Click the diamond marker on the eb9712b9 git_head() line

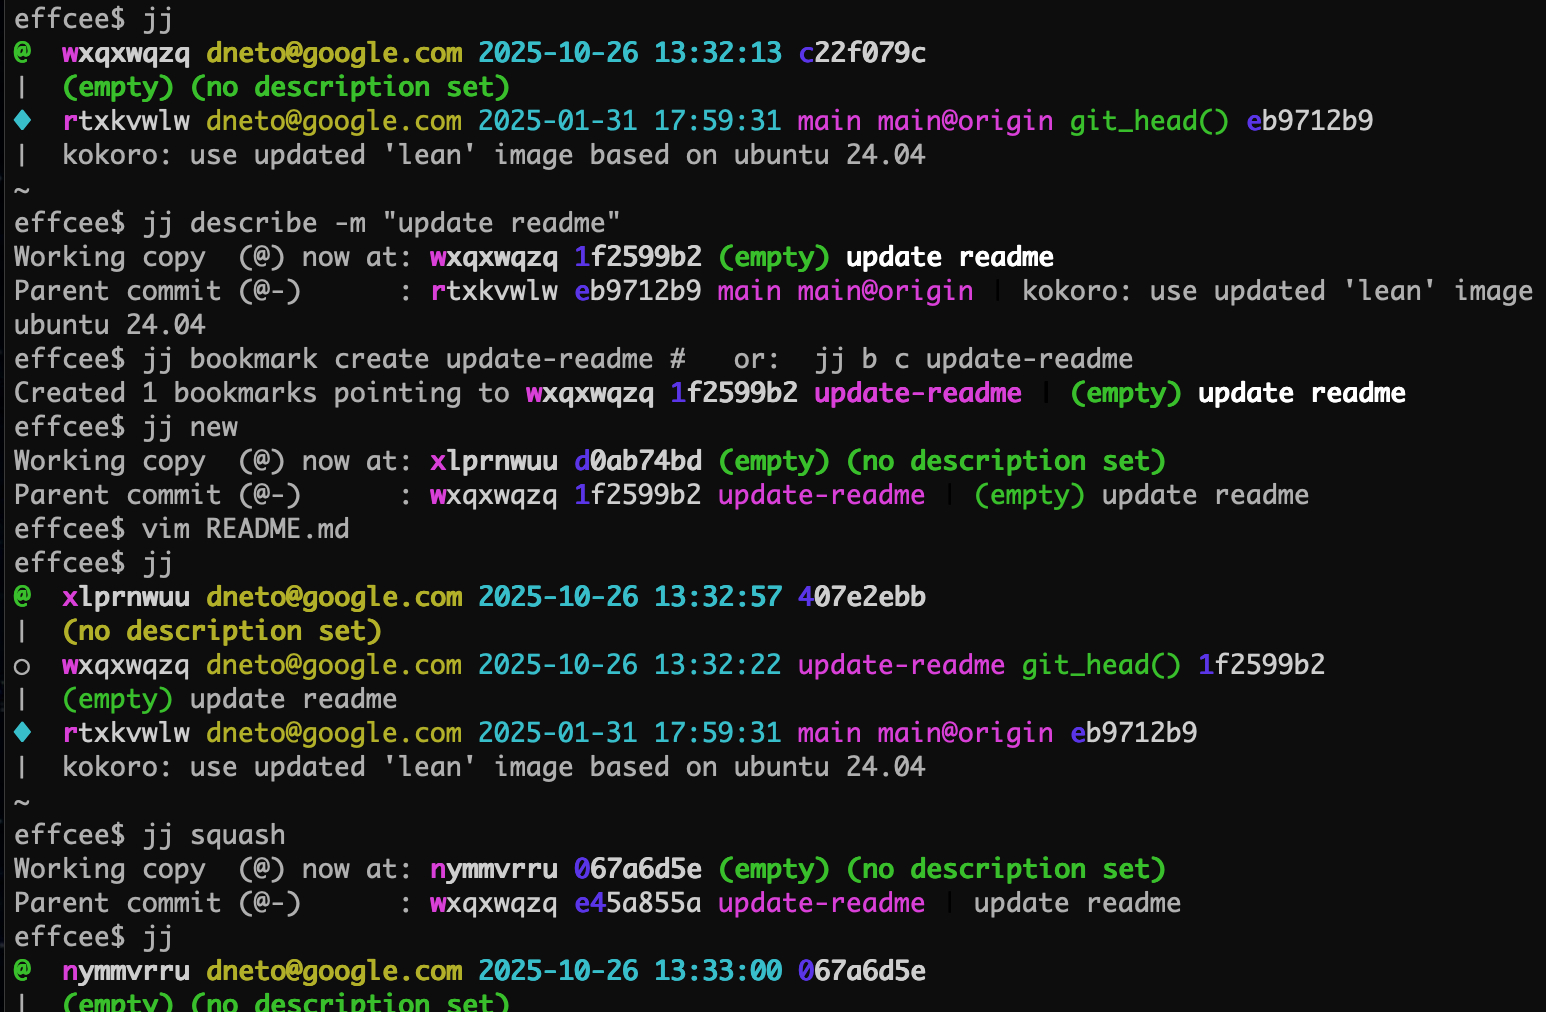pos(22,120)
